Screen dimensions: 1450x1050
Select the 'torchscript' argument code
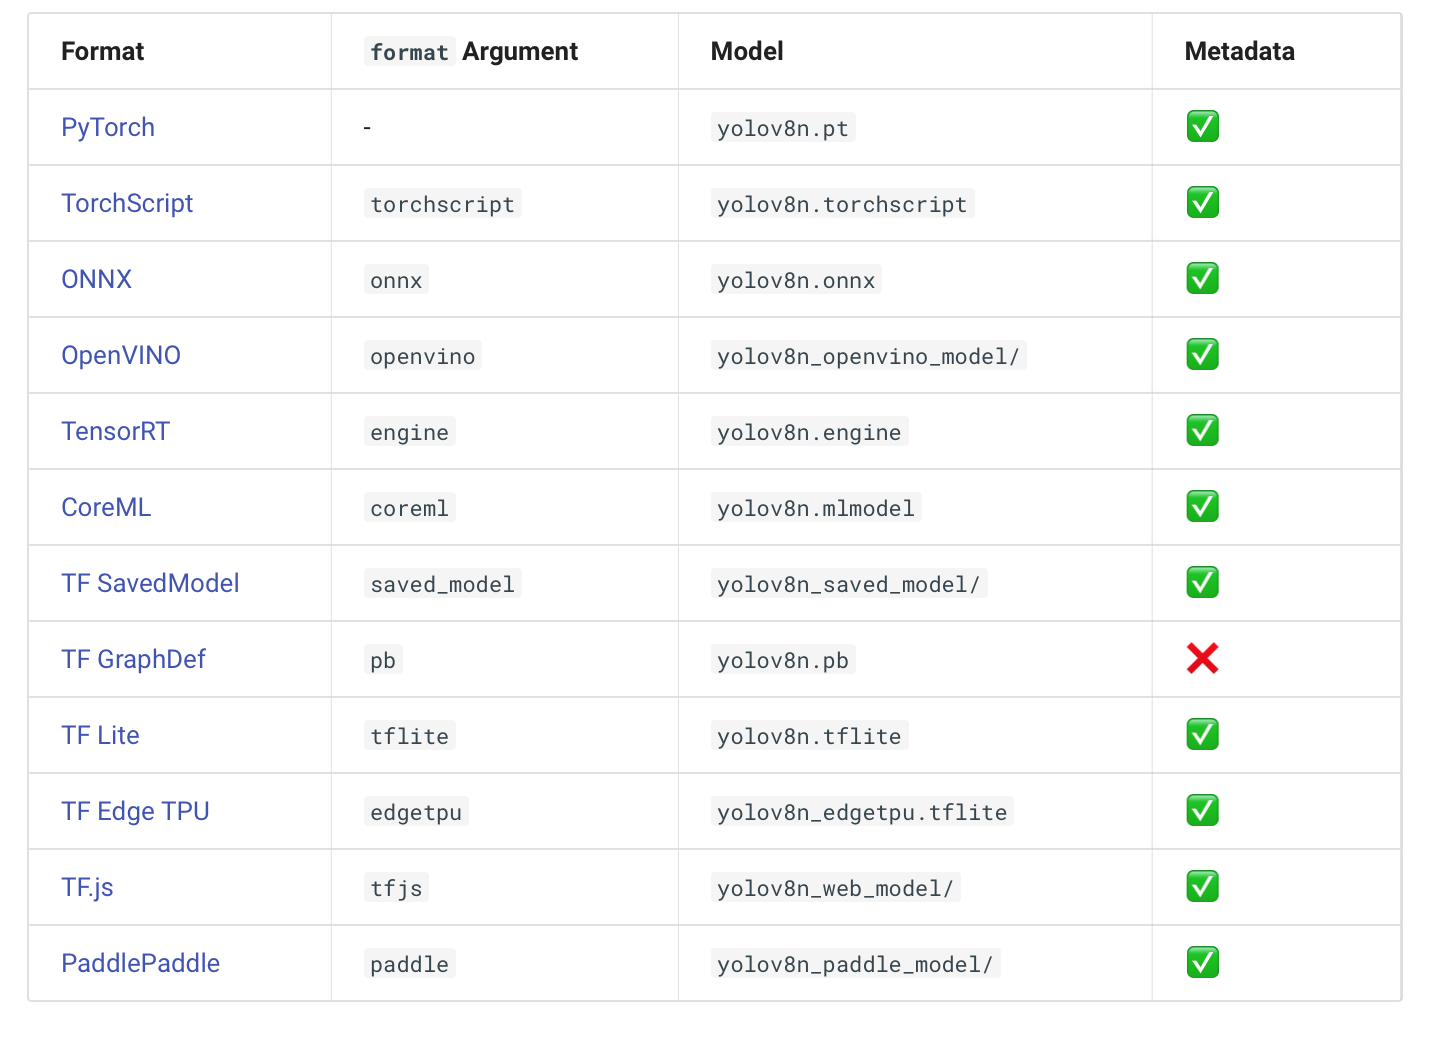point(442,204)
